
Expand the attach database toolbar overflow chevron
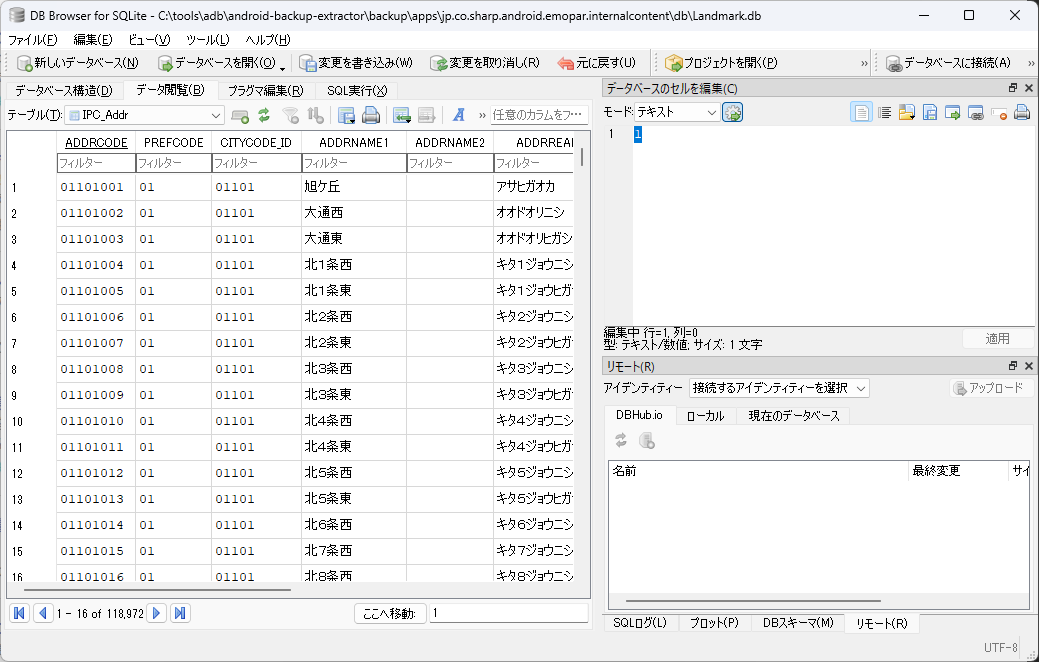[1032, 63]
